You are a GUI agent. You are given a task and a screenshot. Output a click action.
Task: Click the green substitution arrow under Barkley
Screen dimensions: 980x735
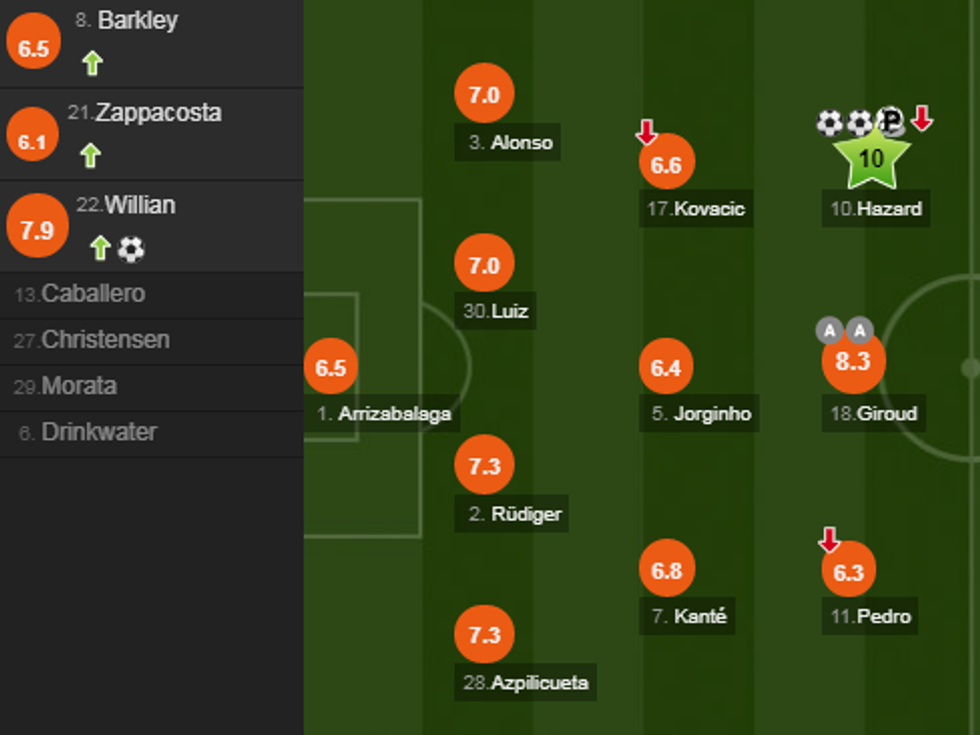click(x=92, y=63)
